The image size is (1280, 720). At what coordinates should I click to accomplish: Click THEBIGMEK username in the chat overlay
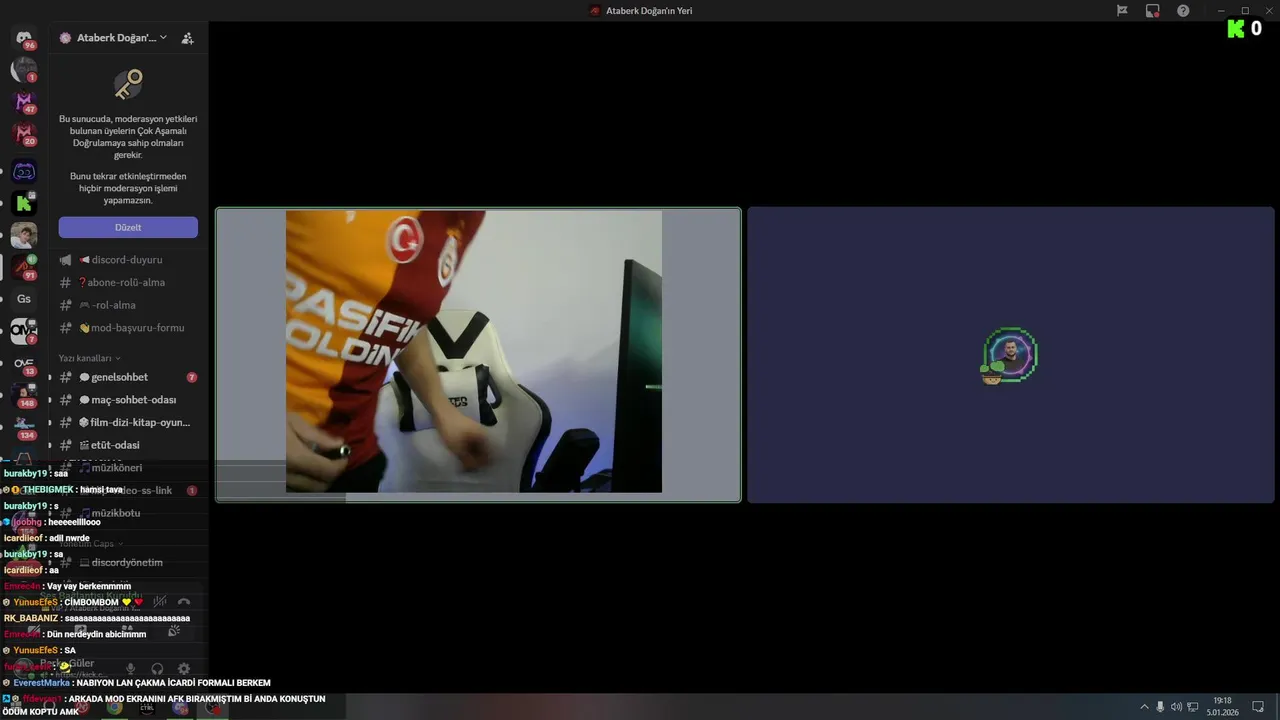pos(47,490)
